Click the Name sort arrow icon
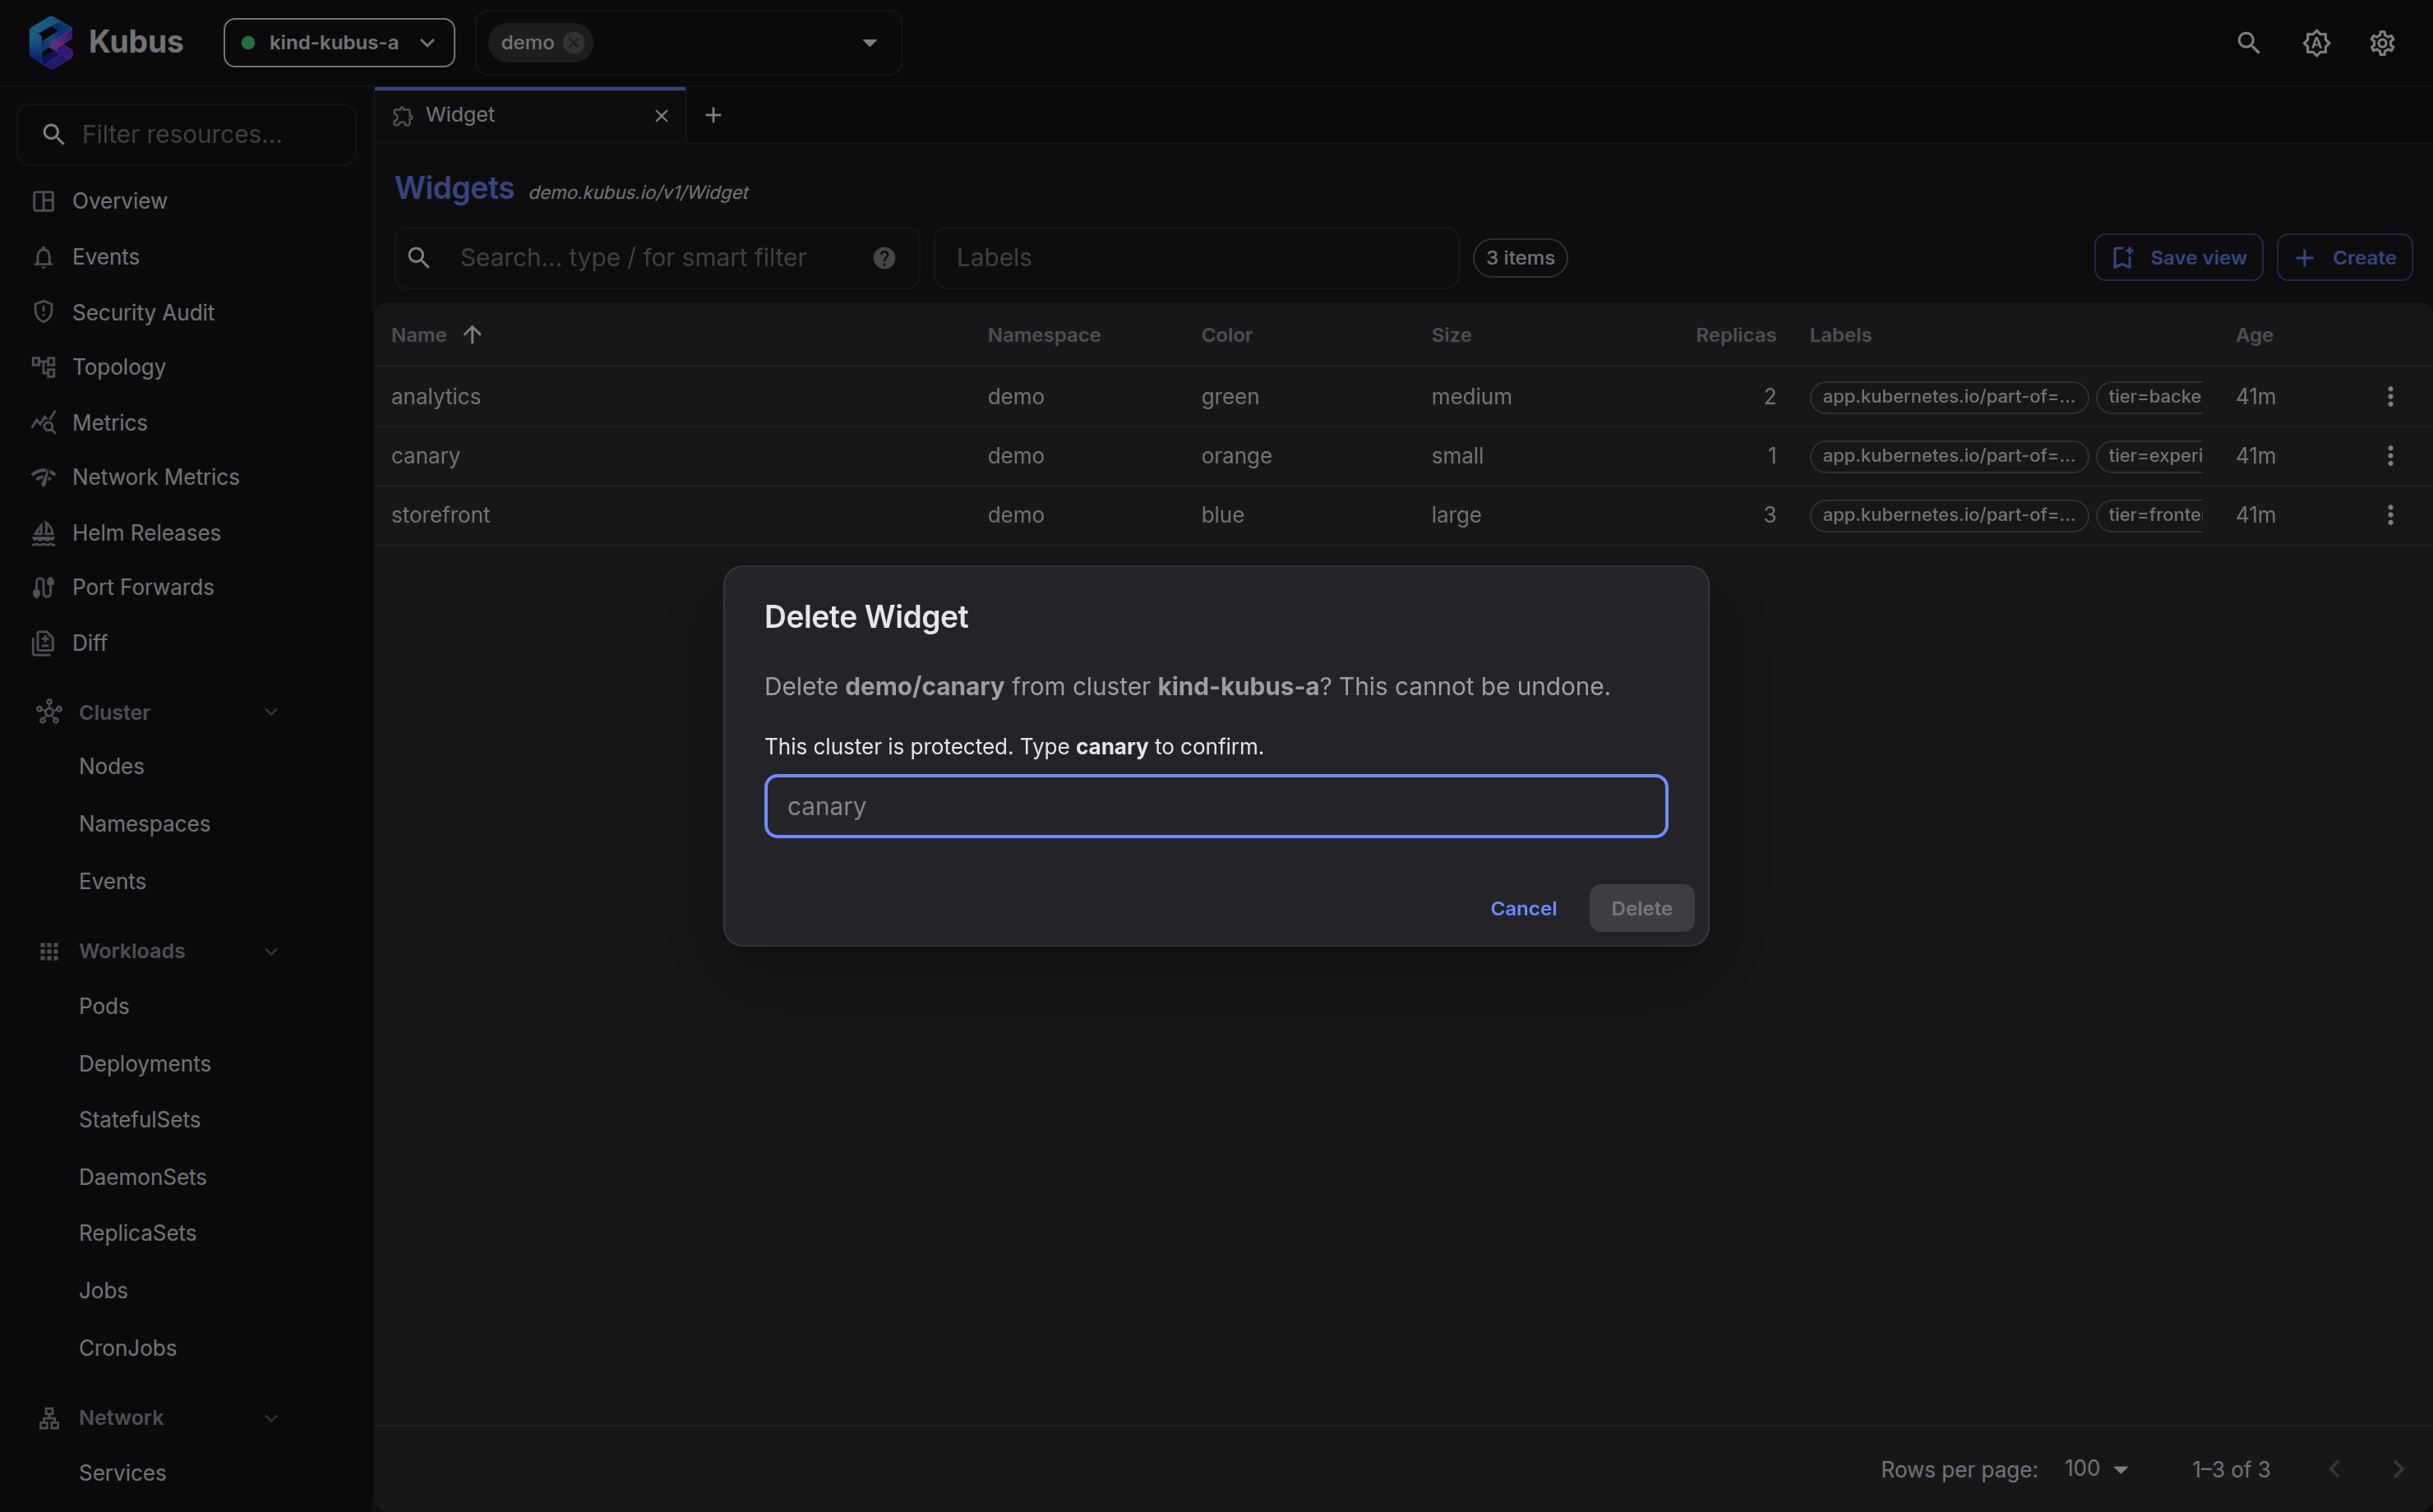This screenshot has width=2433, height=1512. coord(472,335)
